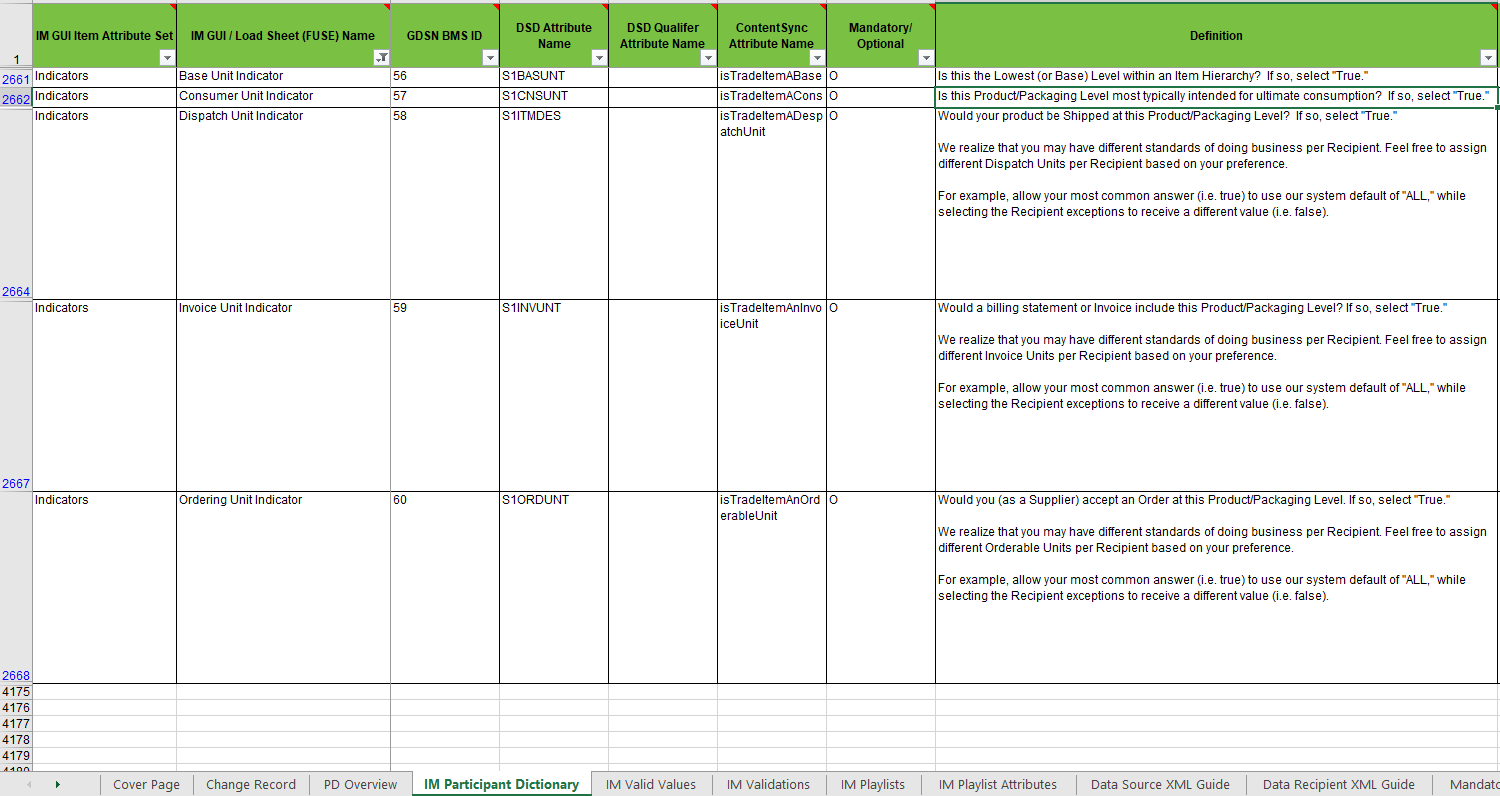The height and width of the screenshot is (796, 1500).
Task: Open the Change Record sheet tab
Action: point(251,784)
